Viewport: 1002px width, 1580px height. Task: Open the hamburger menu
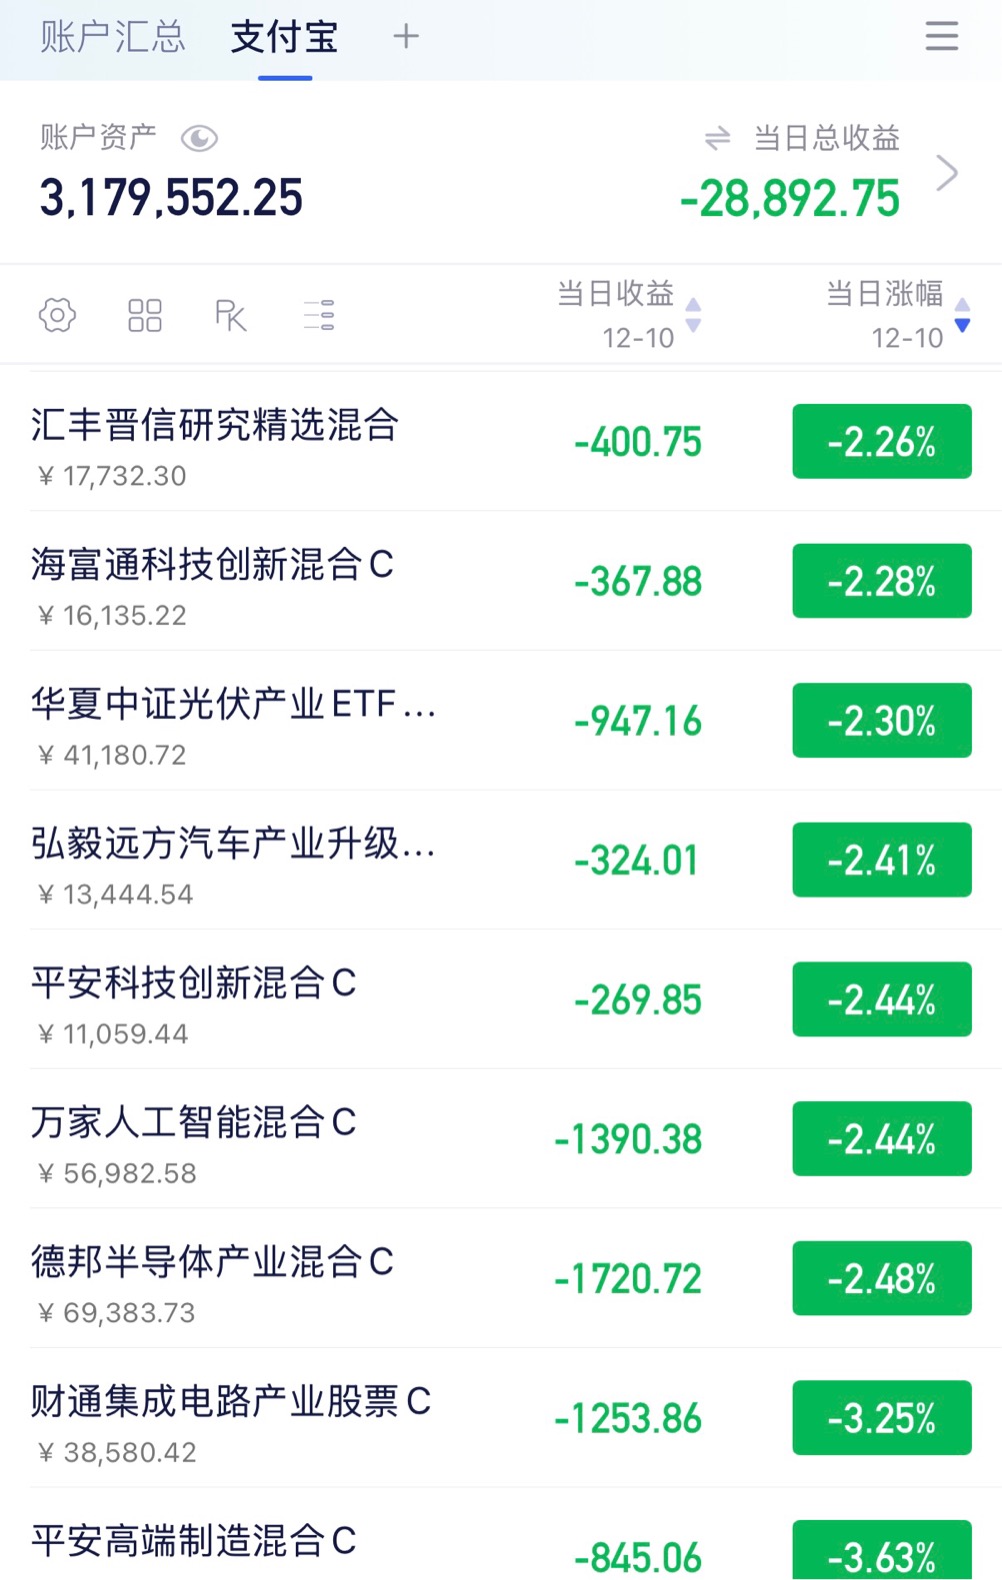pos(941,37)
